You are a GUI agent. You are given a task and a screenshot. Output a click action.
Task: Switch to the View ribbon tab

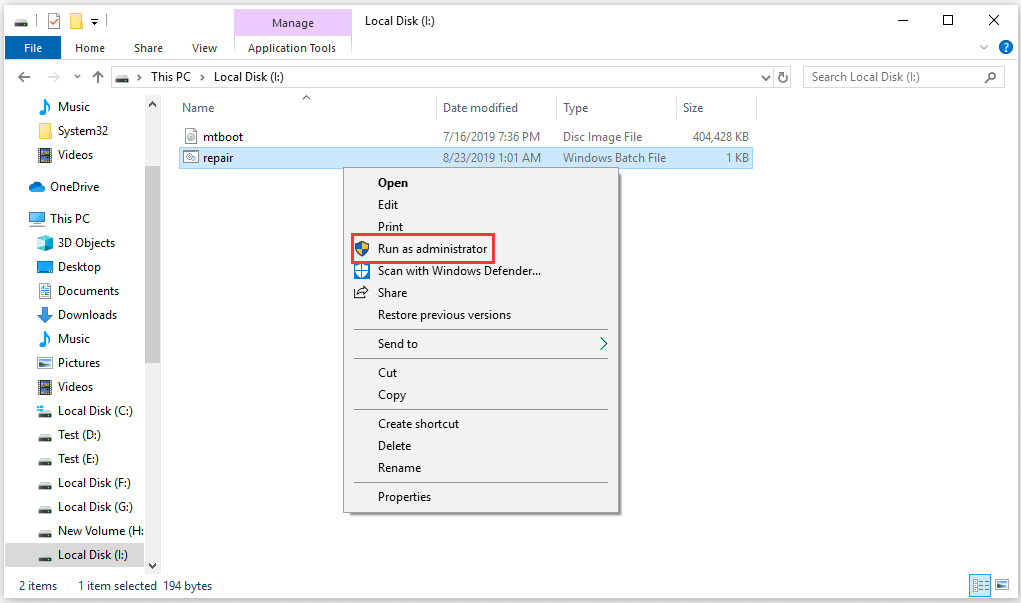point(204,48)
